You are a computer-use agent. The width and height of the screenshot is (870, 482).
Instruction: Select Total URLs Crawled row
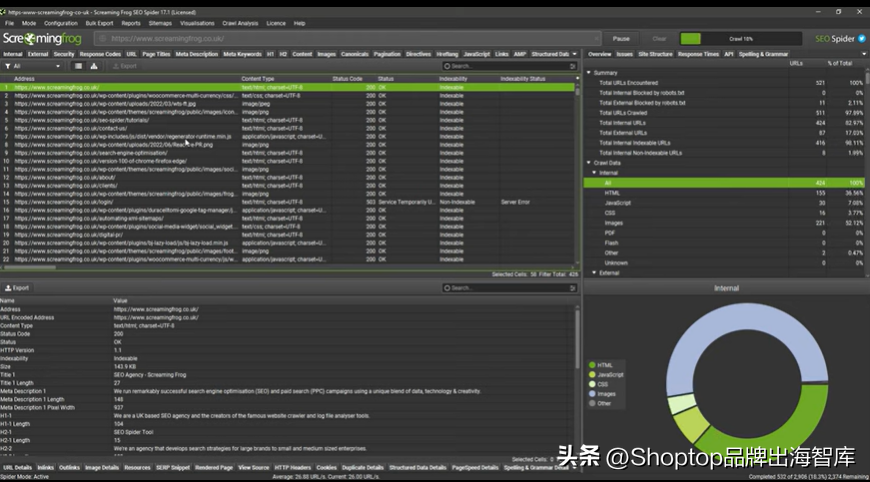pyautogui.click(x=724, y=113)
